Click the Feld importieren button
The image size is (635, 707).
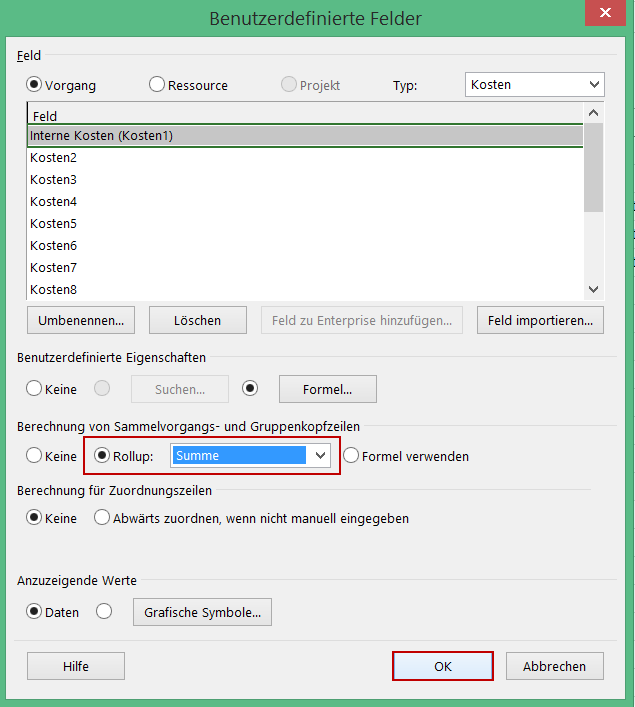(x=541, y=320)
